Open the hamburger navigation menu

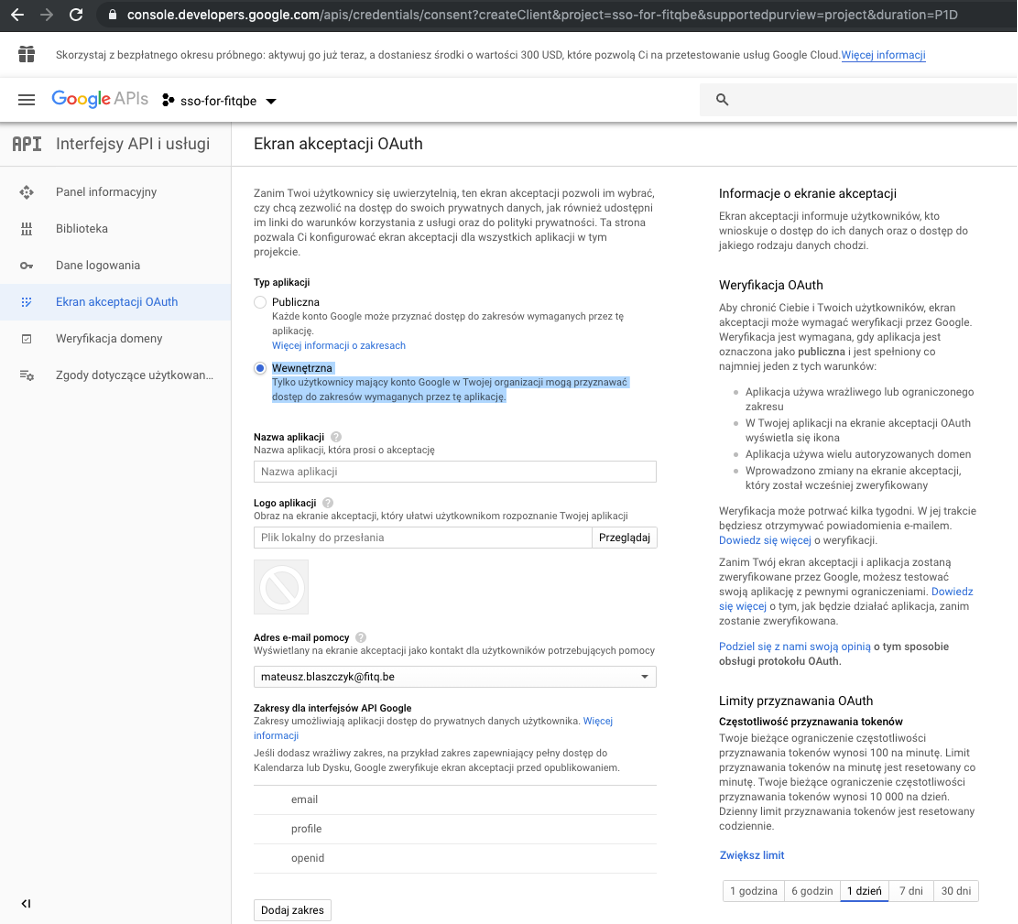pyautogui.click(x=27, y=100)
